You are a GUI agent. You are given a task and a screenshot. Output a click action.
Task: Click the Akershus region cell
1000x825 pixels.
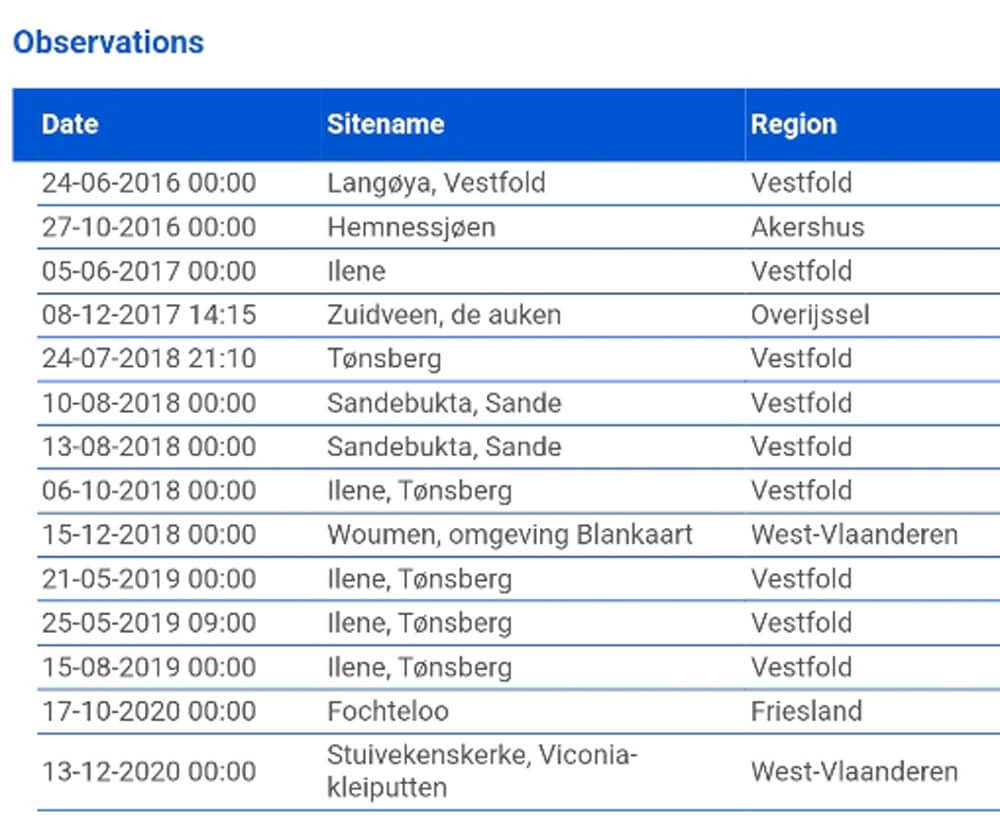(x=807, y=228)
